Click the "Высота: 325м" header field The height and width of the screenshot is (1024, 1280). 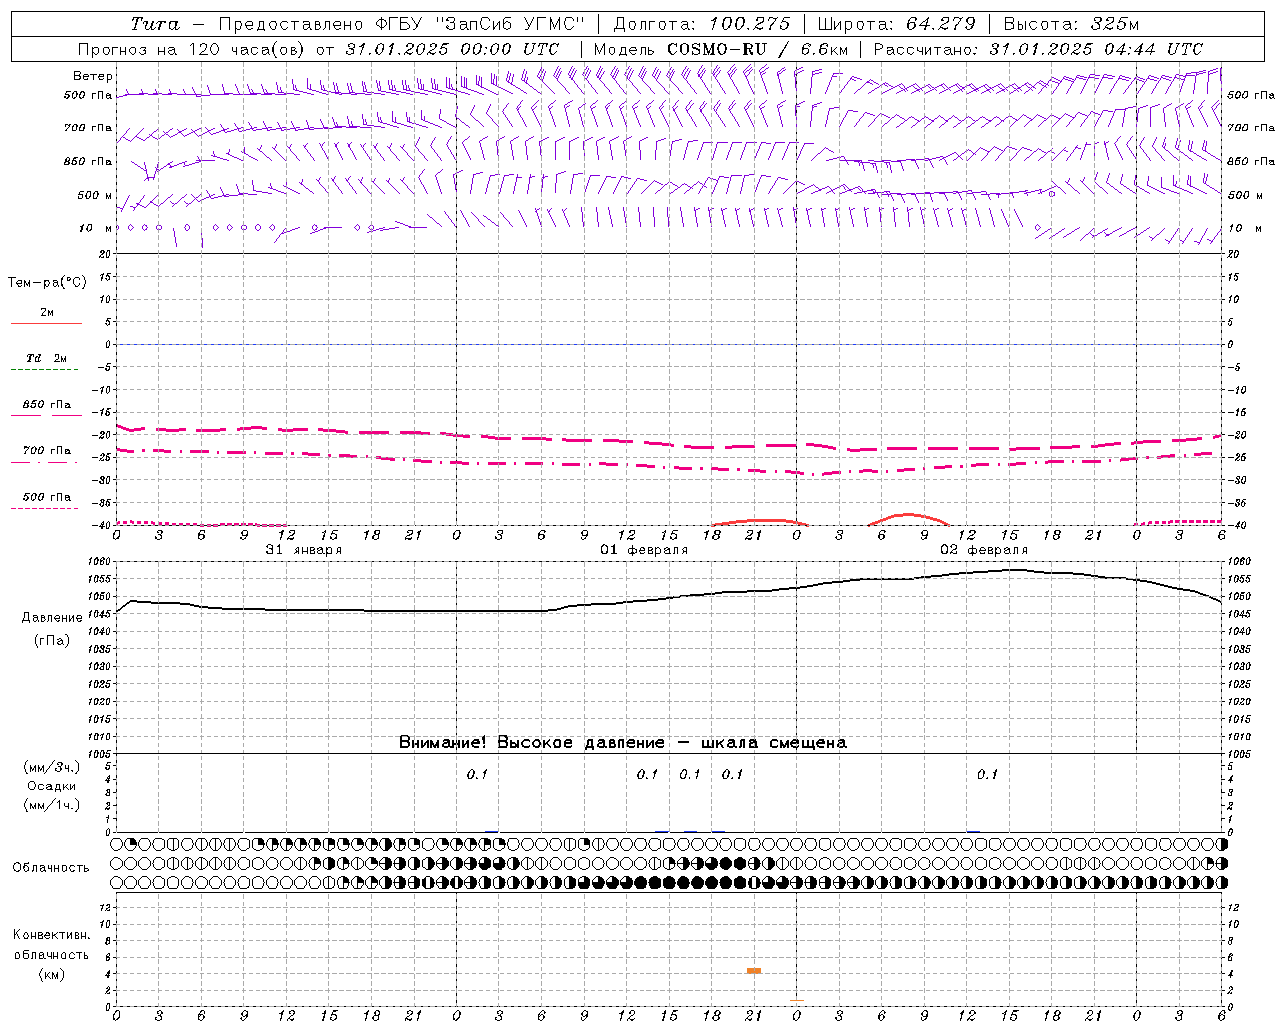coord(1071,24)
